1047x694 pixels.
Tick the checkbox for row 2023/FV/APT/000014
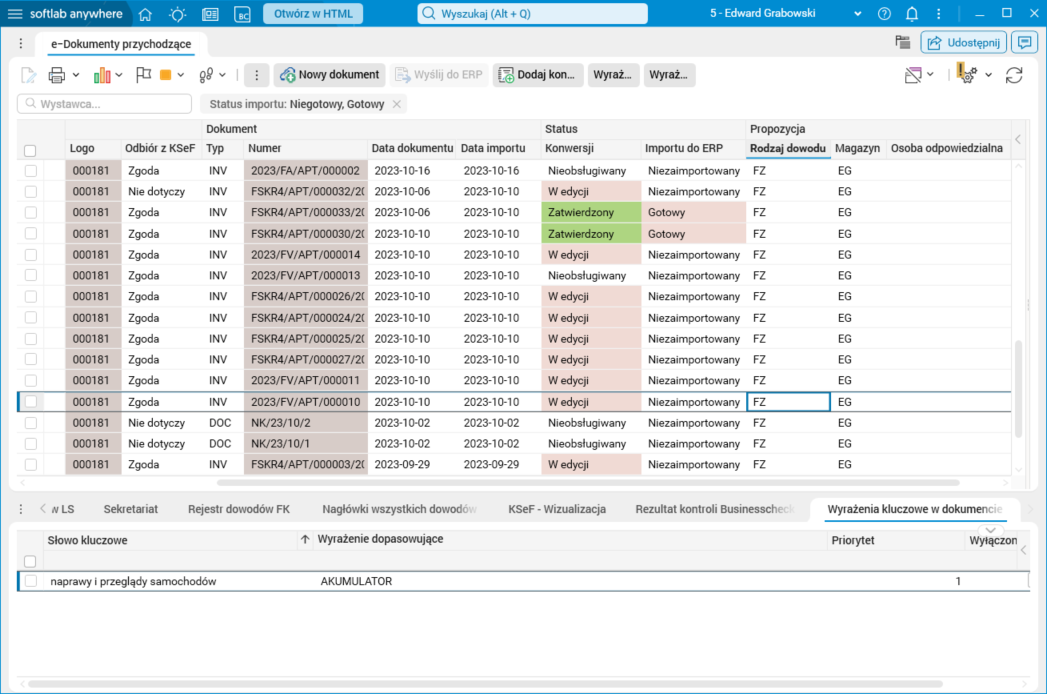pos(31,255)
